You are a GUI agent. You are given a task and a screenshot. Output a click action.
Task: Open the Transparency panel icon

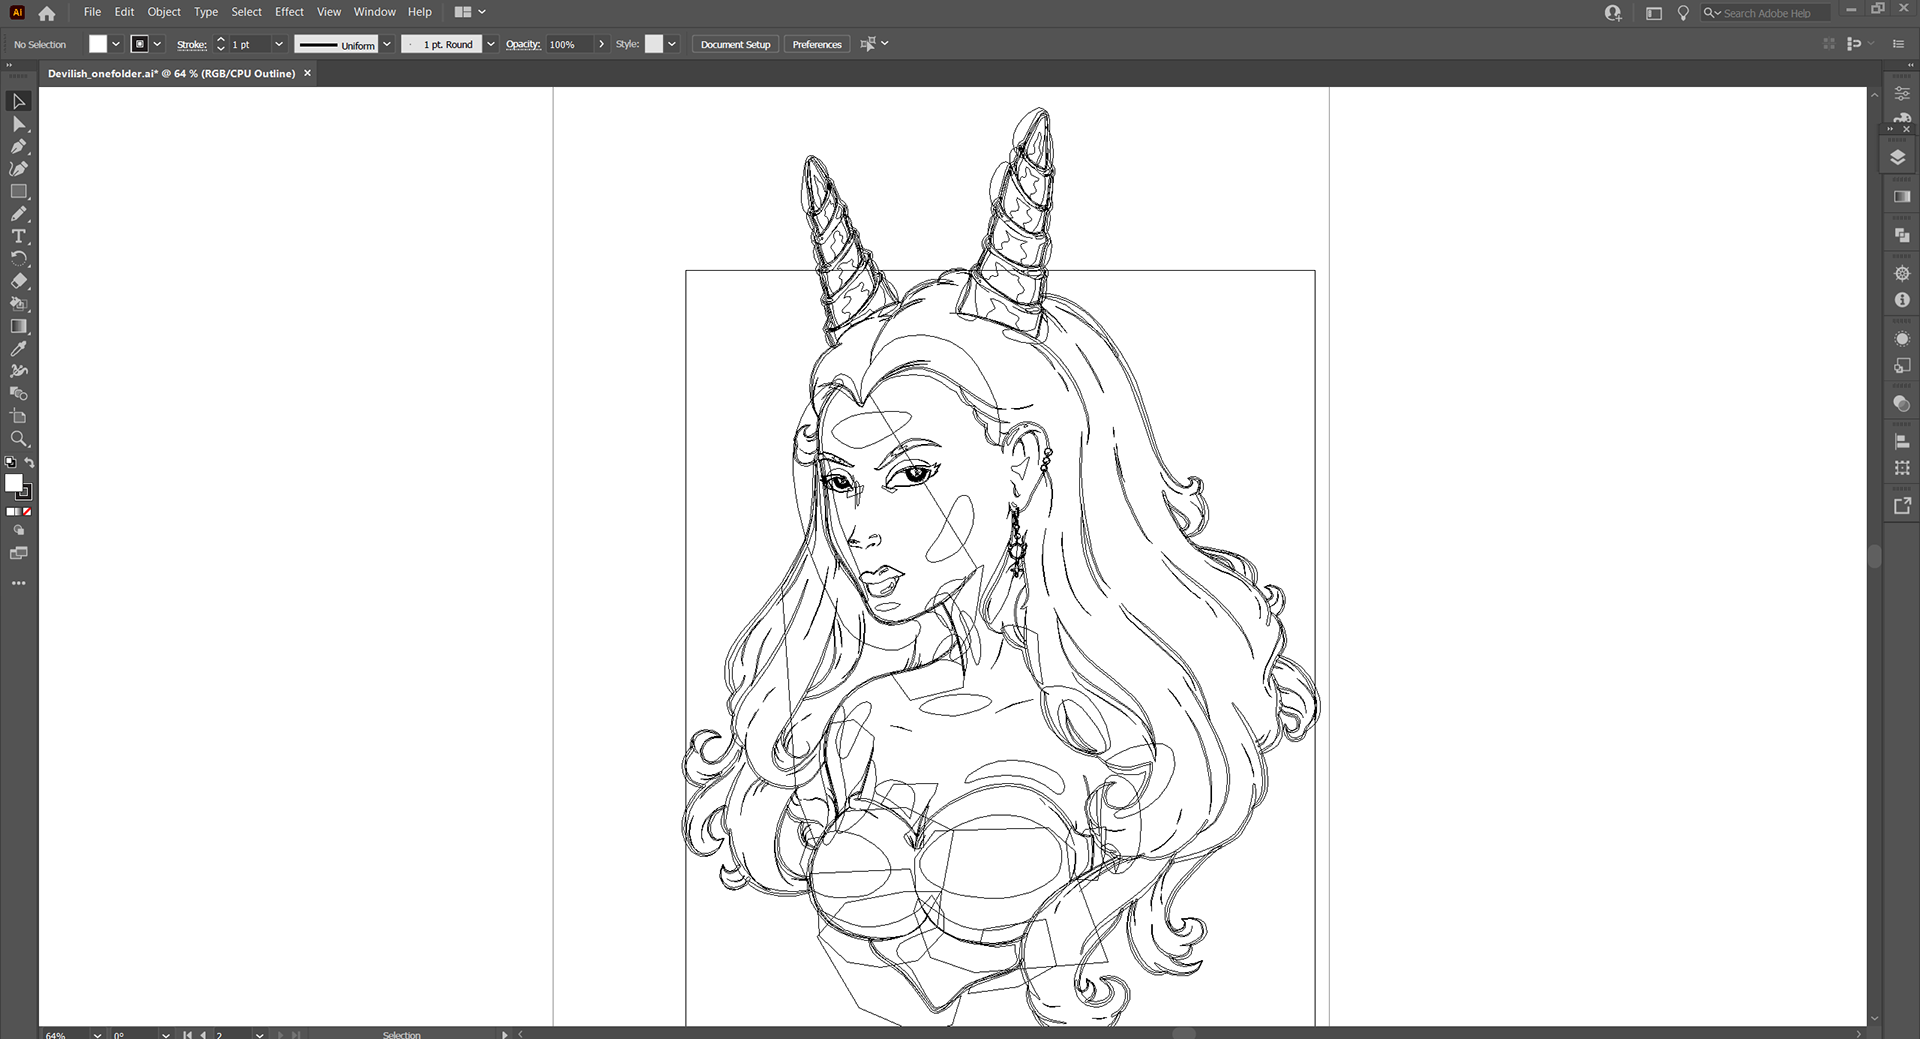pos(1902,404)
